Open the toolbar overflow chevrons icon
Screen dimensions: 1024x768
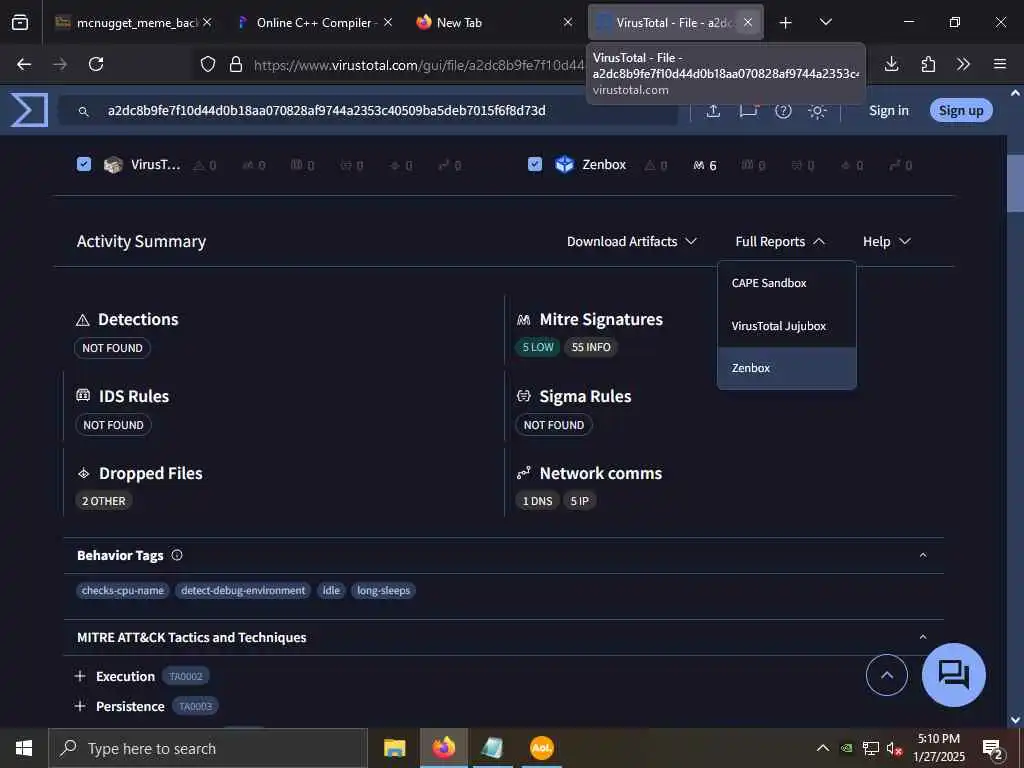click(x=963, y=64)
